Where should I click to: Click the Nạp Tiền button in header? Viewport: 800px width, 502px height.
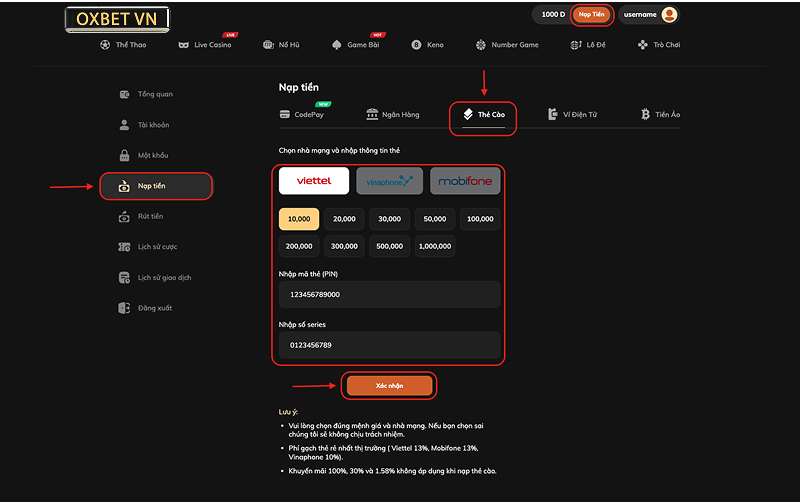point(591,15)
